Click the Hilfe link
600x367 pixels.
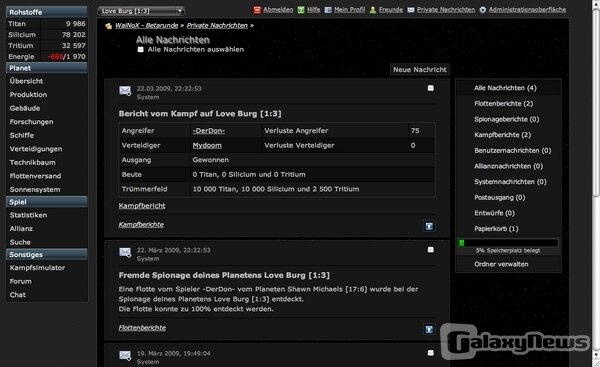click(313, 10)
